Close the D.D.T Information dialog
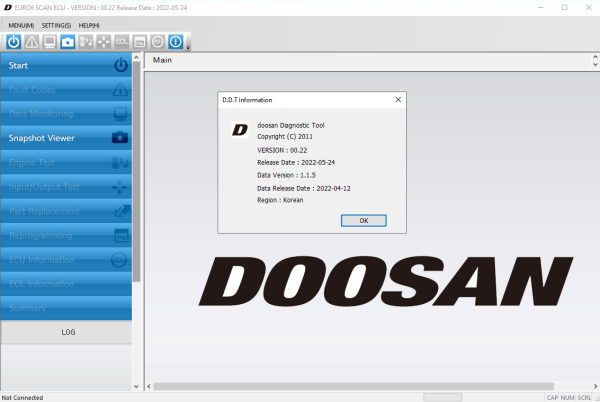The width and height of the screenshot is (600, 402). [x=398, y=99]
